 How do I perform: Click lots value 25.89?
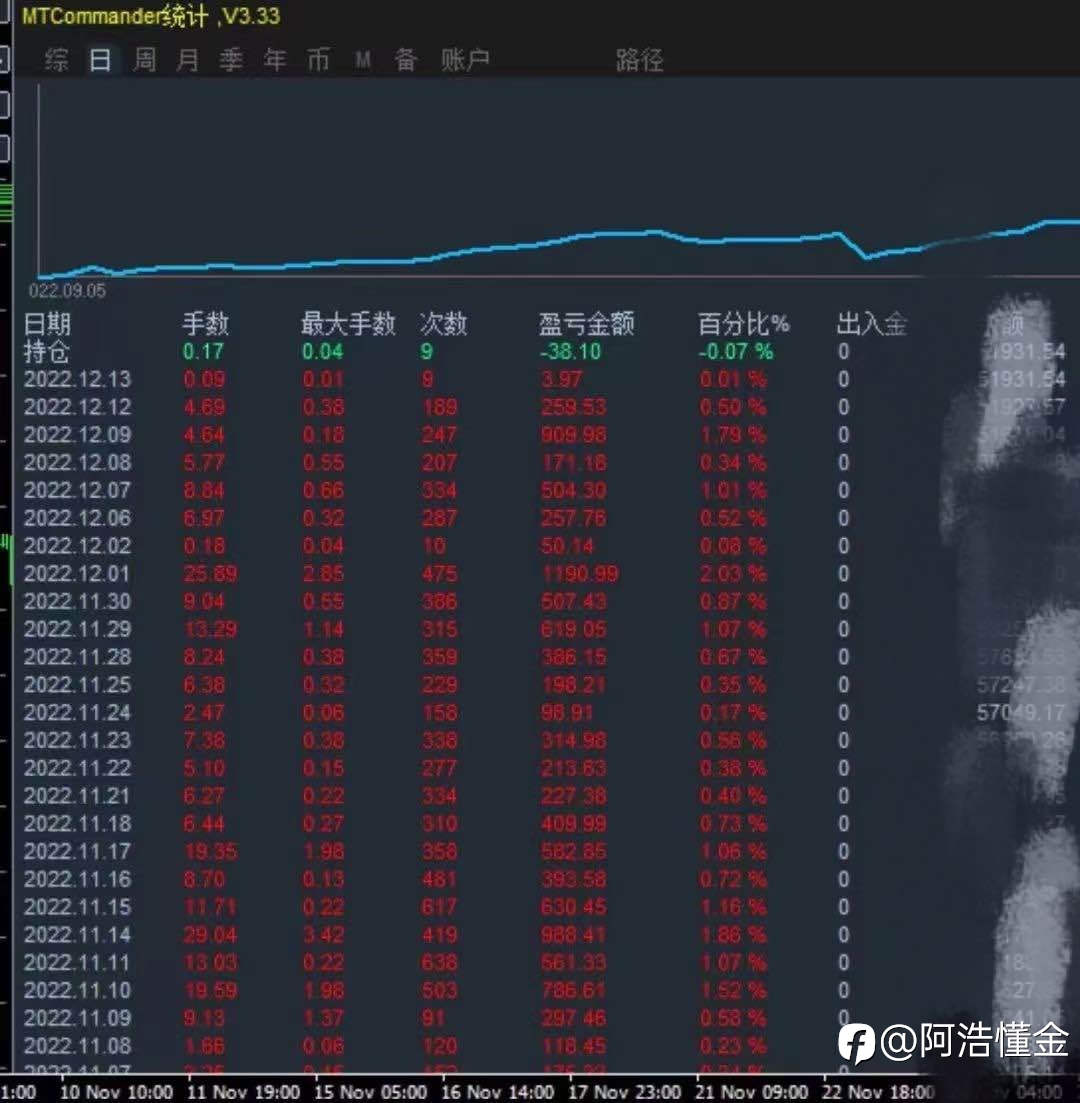click(210, 573)
